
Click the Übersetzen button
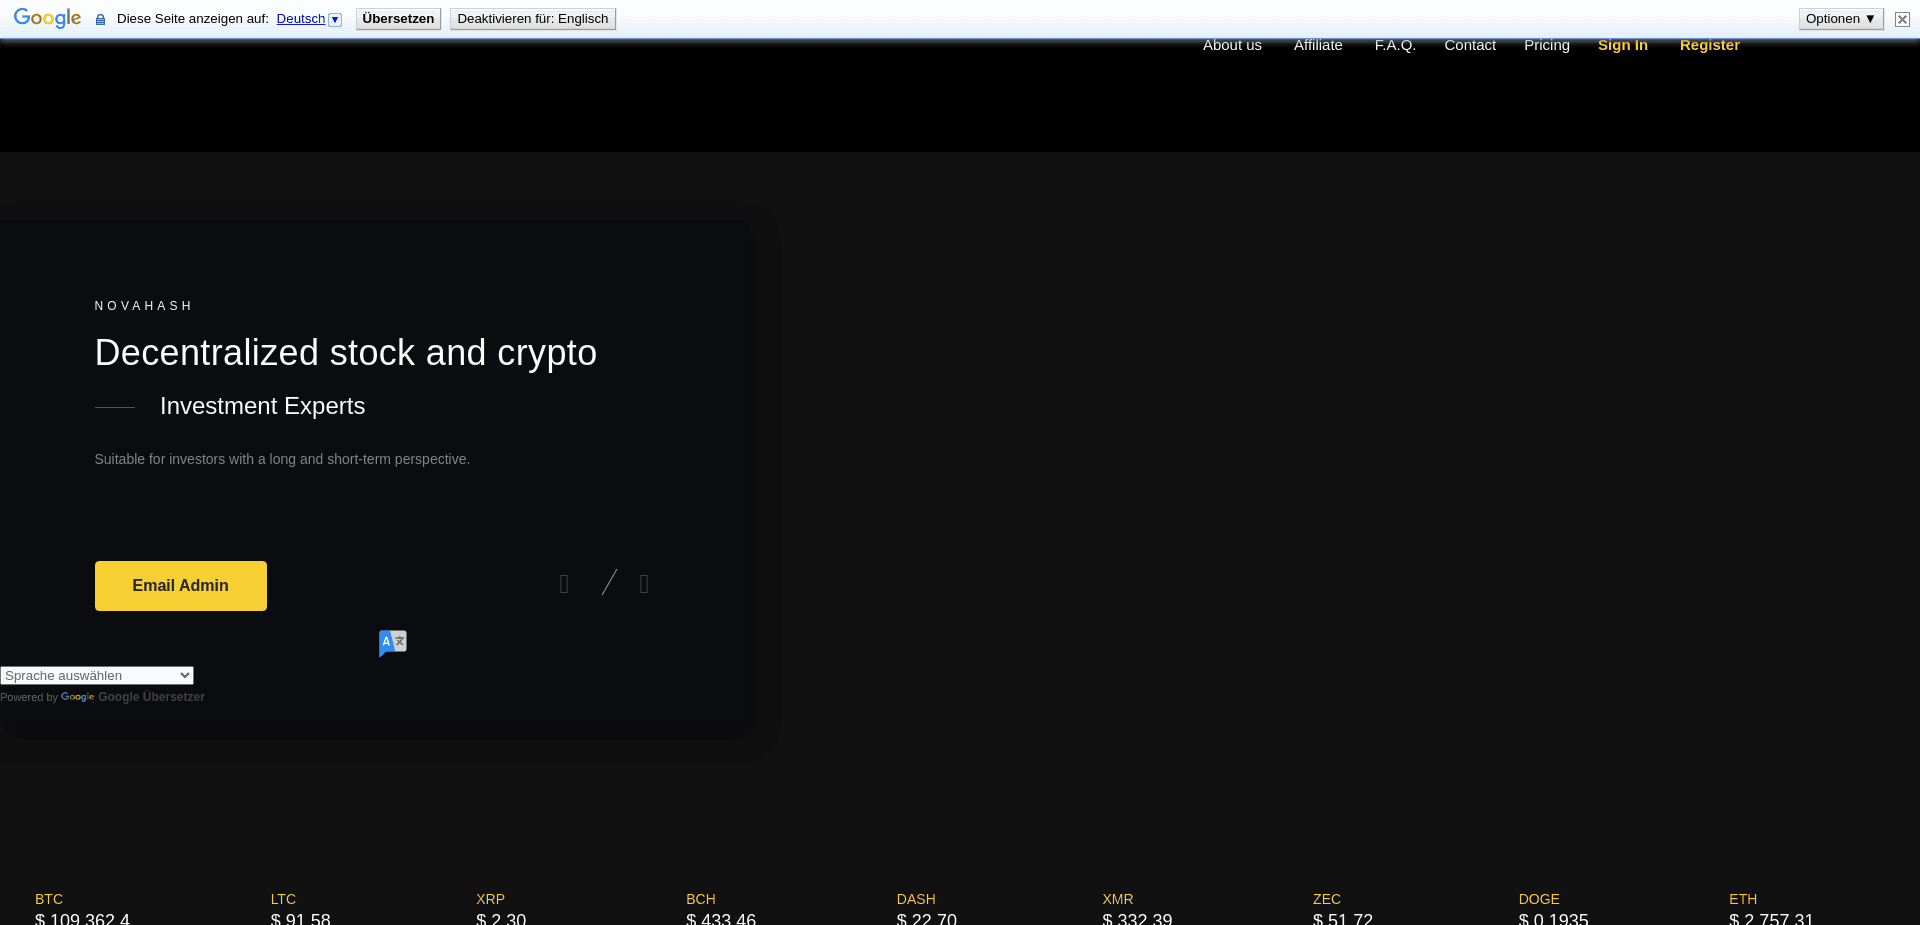coord(397,18)
